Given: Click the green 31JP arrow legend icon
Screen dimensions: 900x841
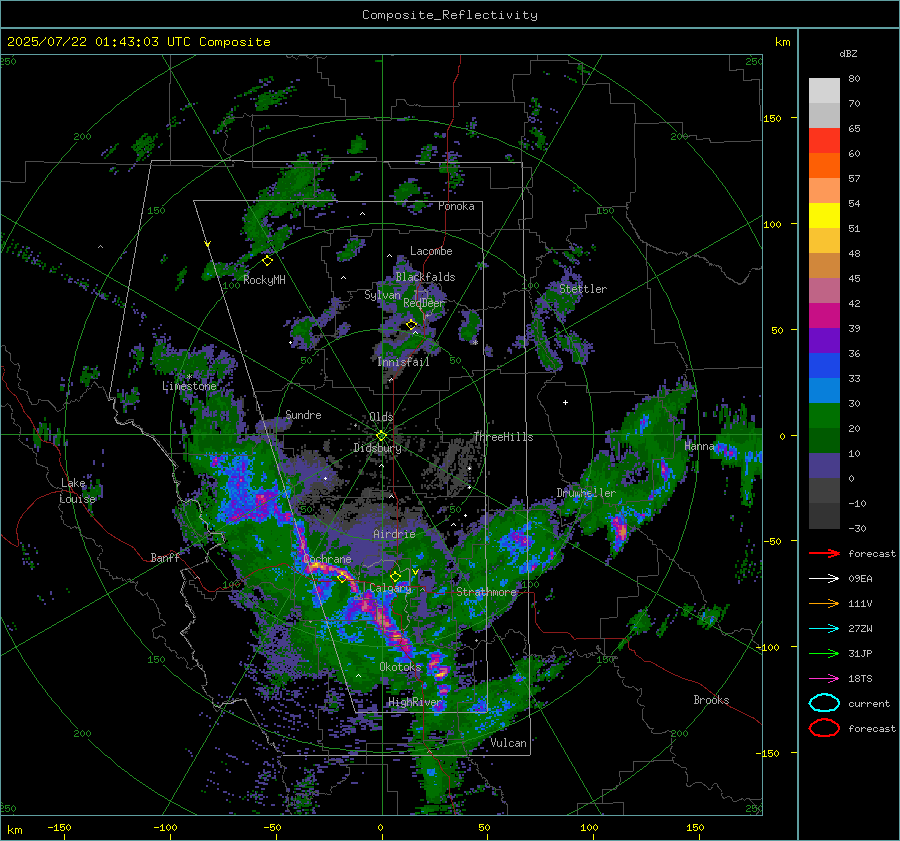Looking at the screenshot, I should click(824, 653).
